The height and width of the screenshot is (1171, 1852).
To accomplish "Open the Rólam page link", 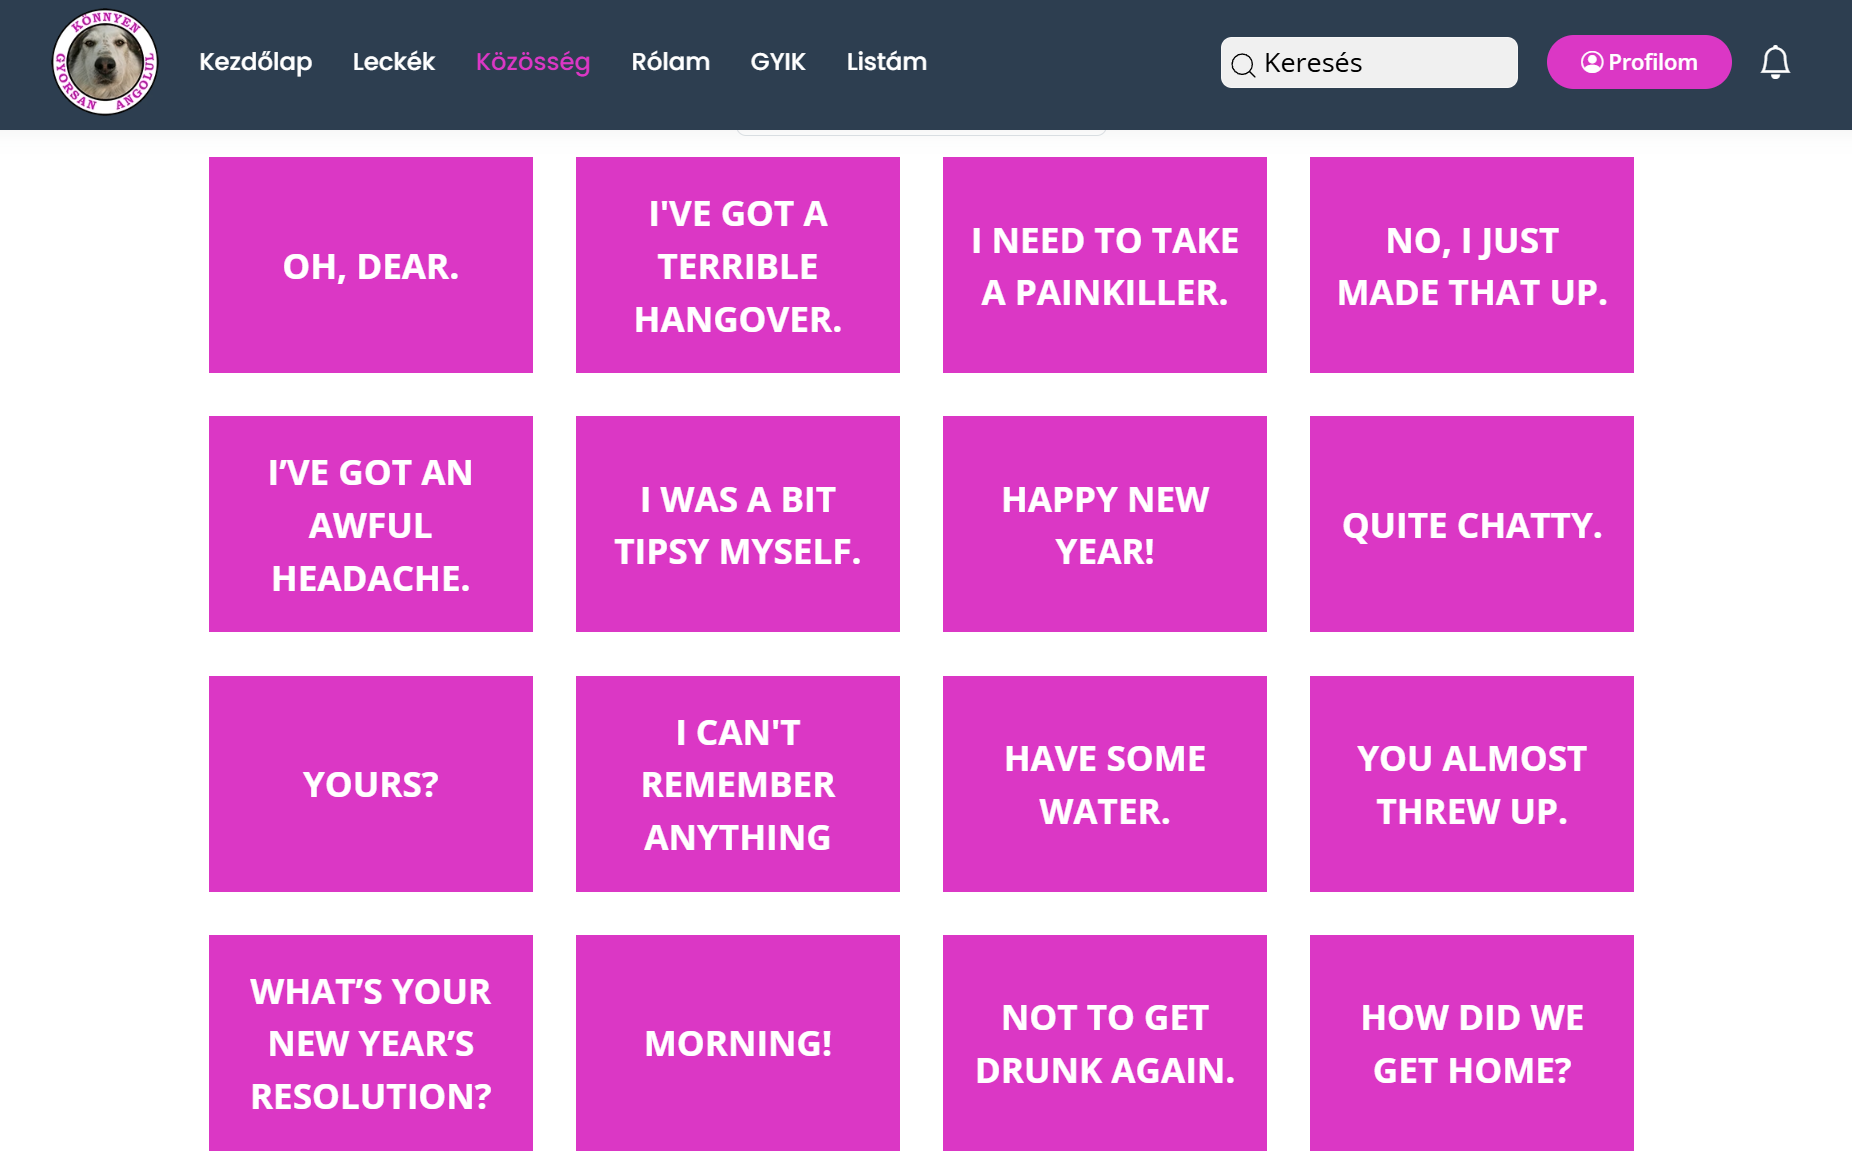I will [x=670, y=62].
